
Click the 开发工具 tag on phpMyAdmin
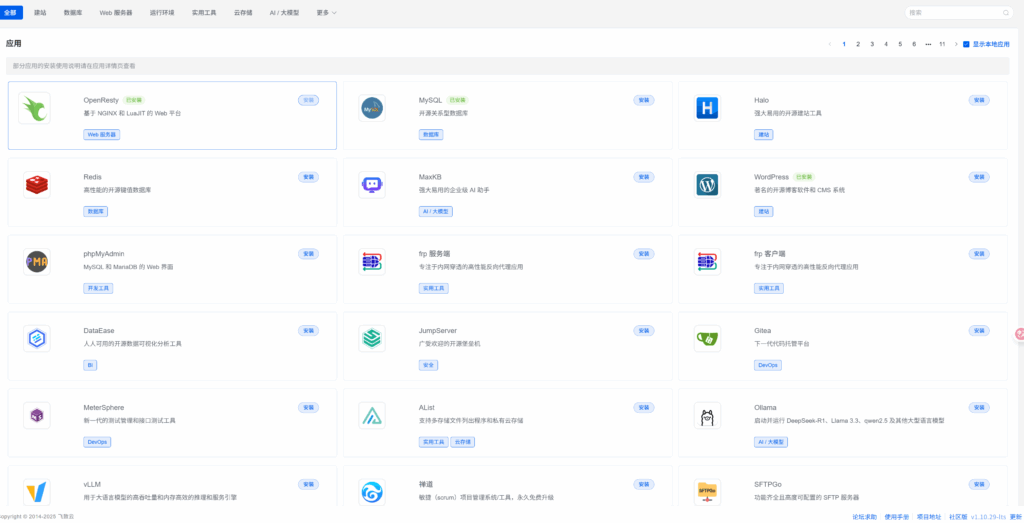tap(98, 288)
